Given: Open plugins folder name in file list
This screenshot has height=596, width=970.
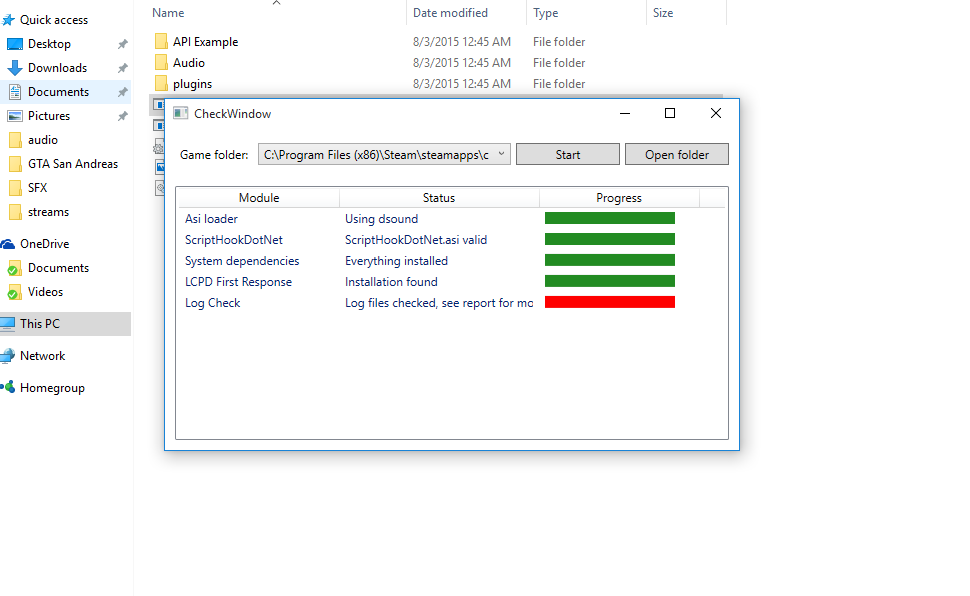Looking at the screenshot, I should [192, 84].
